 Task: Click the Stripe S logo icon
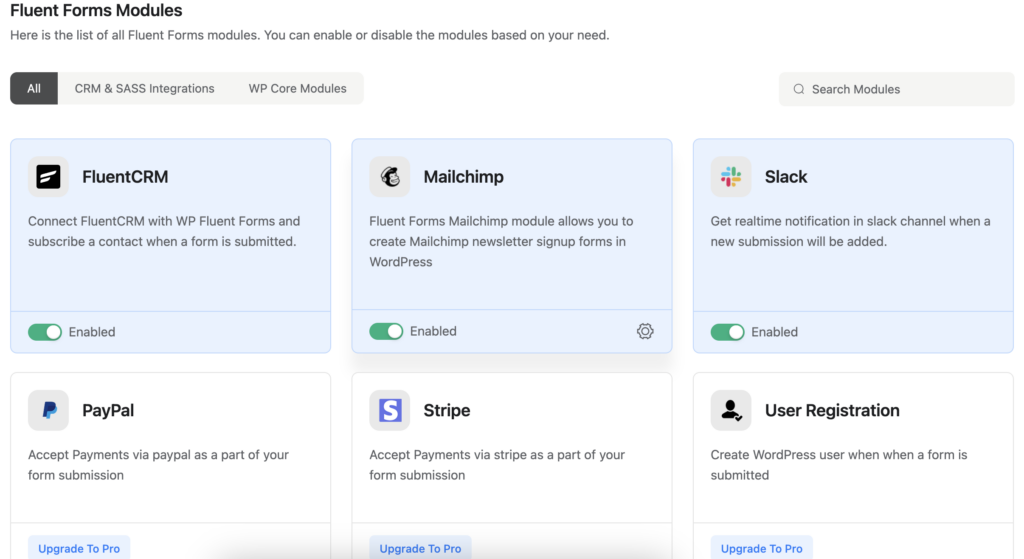pyautogui.click(x=390, y=410)
